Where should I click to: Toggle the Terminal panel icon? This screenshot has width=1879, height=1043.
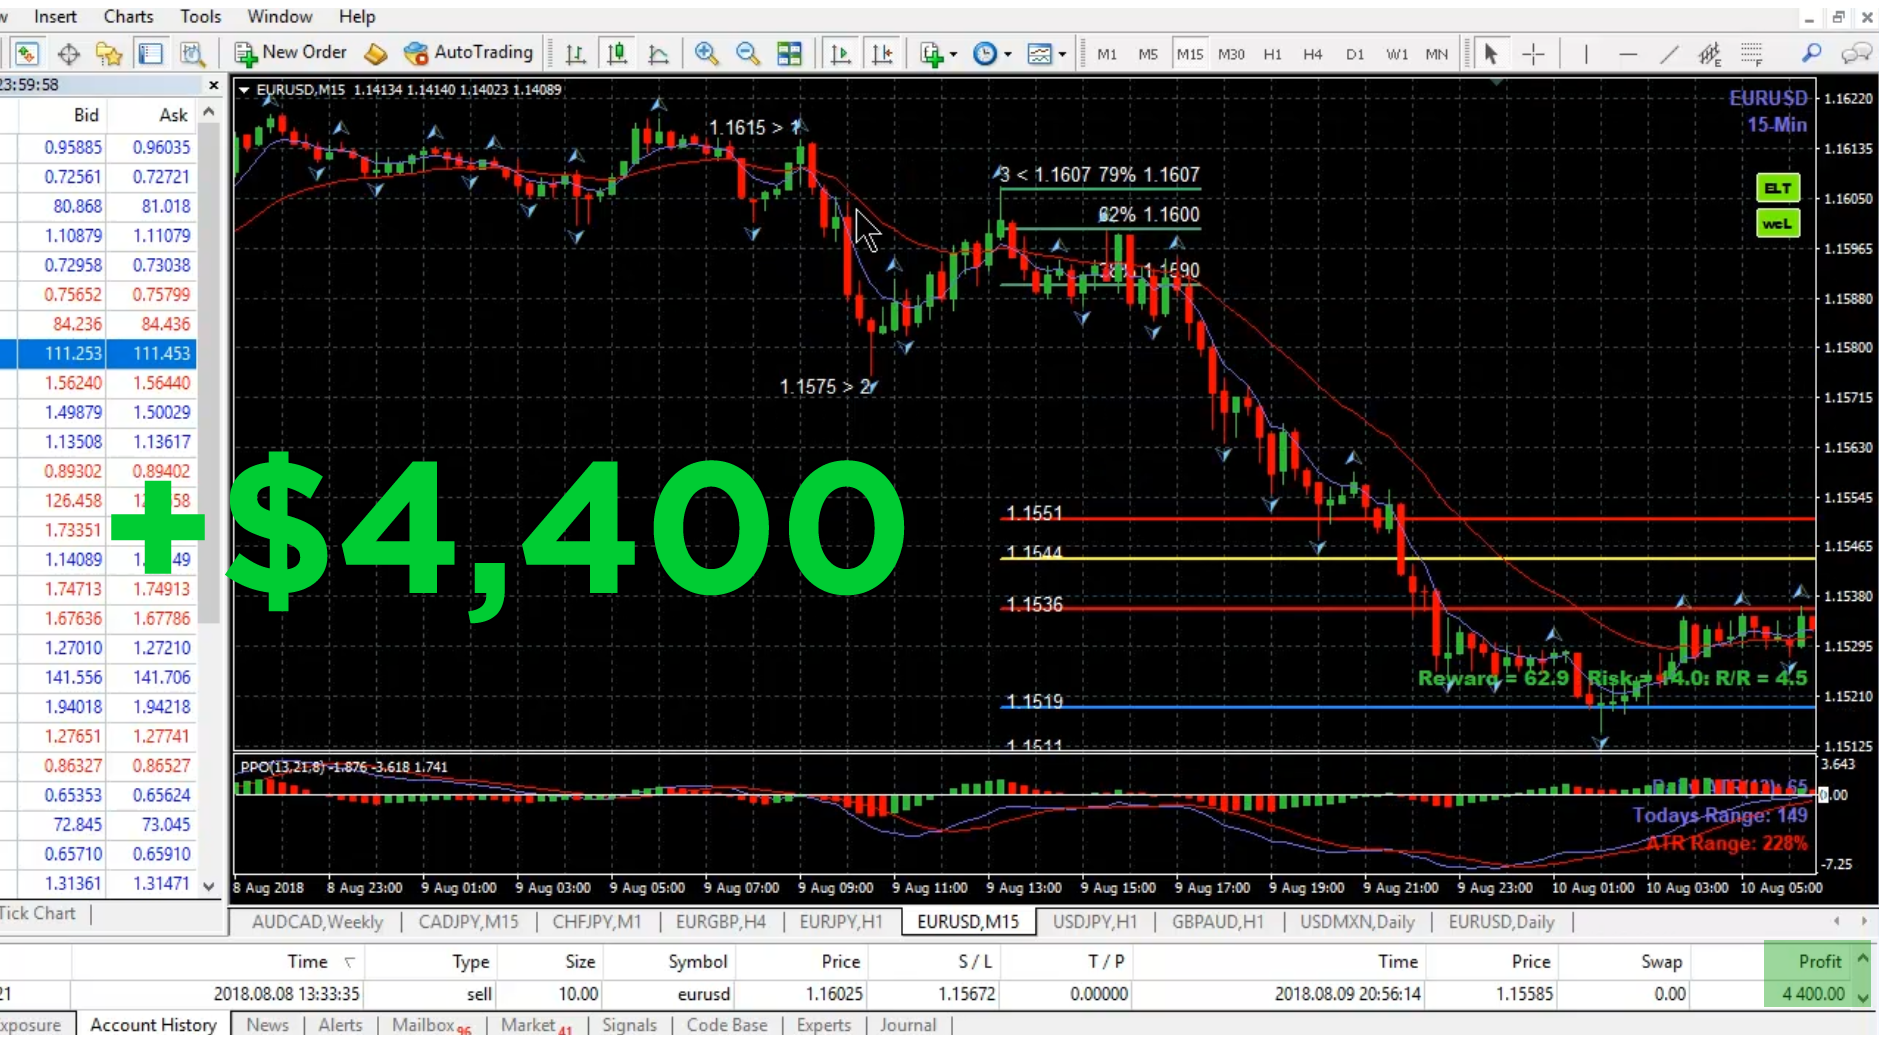tap(150, 53)
